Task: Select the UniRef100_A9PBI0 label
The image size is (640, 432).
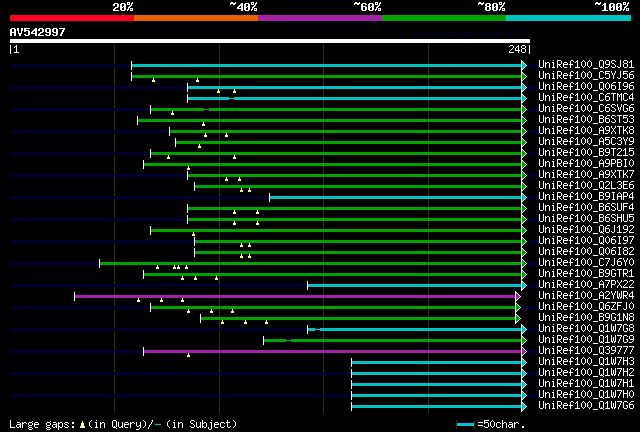Action: point(586,164)
